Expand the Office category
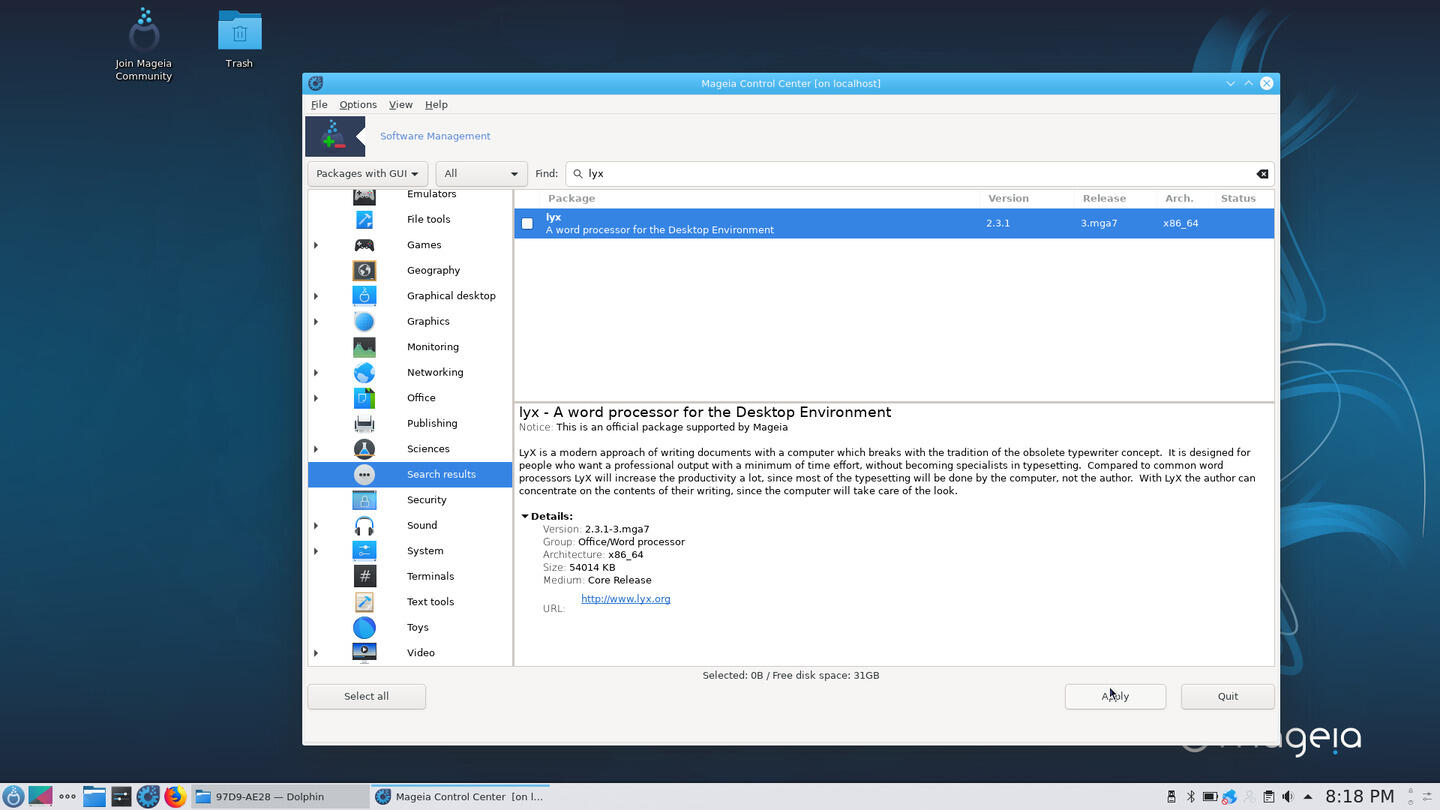 click(316, 398)
